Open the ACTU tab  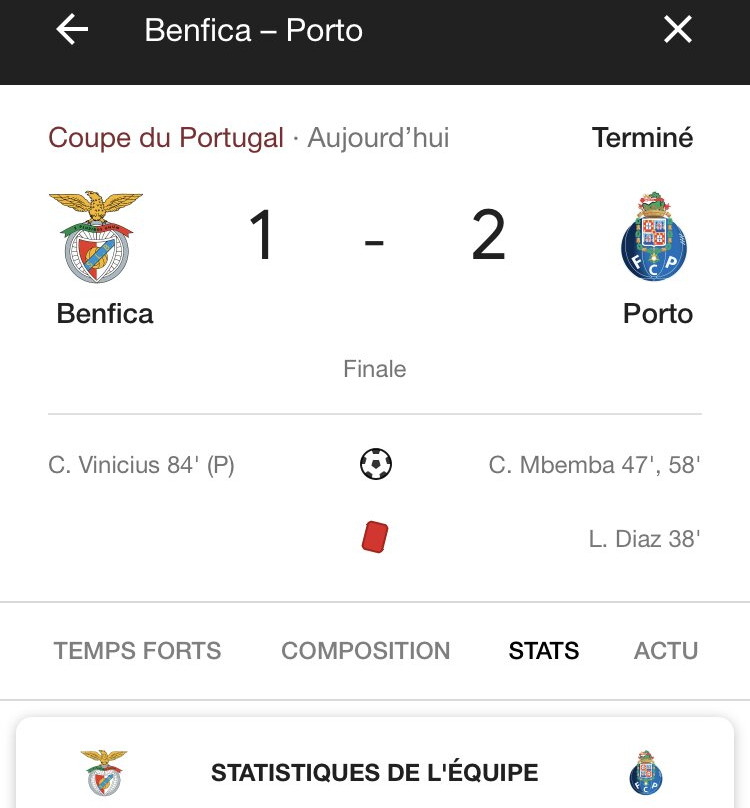click(665, 650)
